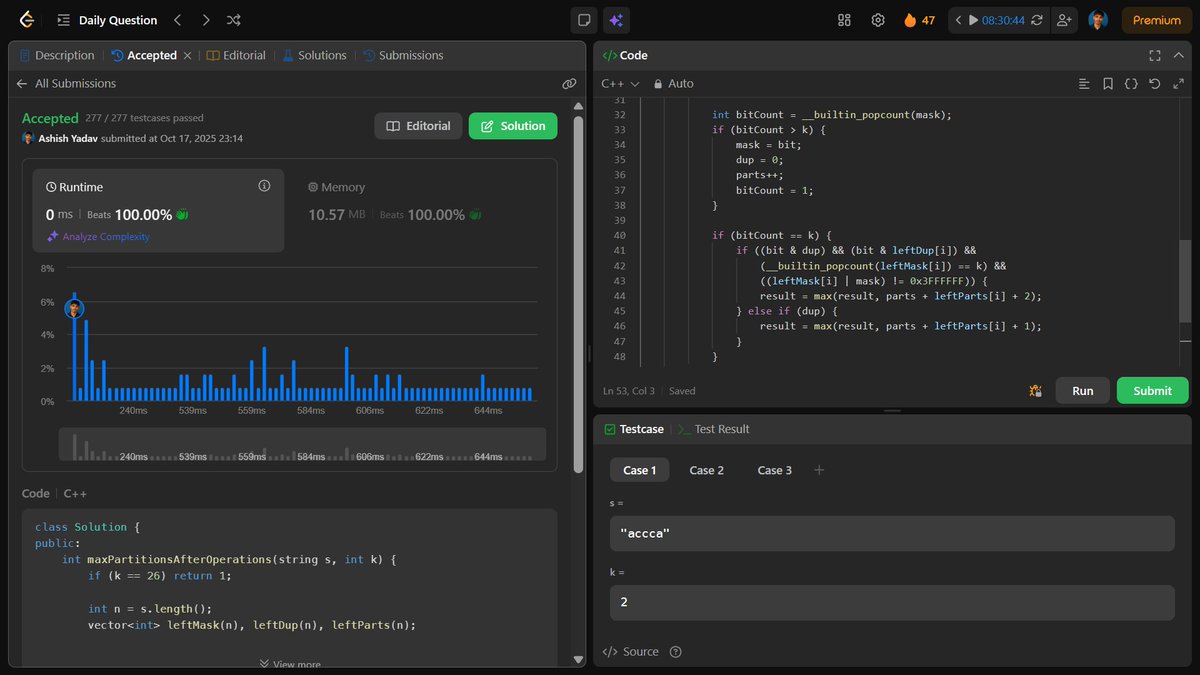1200x675 pixels.
Task: Maximize the Code panel fullscreen icon
Action: [x=1155, y=55]
